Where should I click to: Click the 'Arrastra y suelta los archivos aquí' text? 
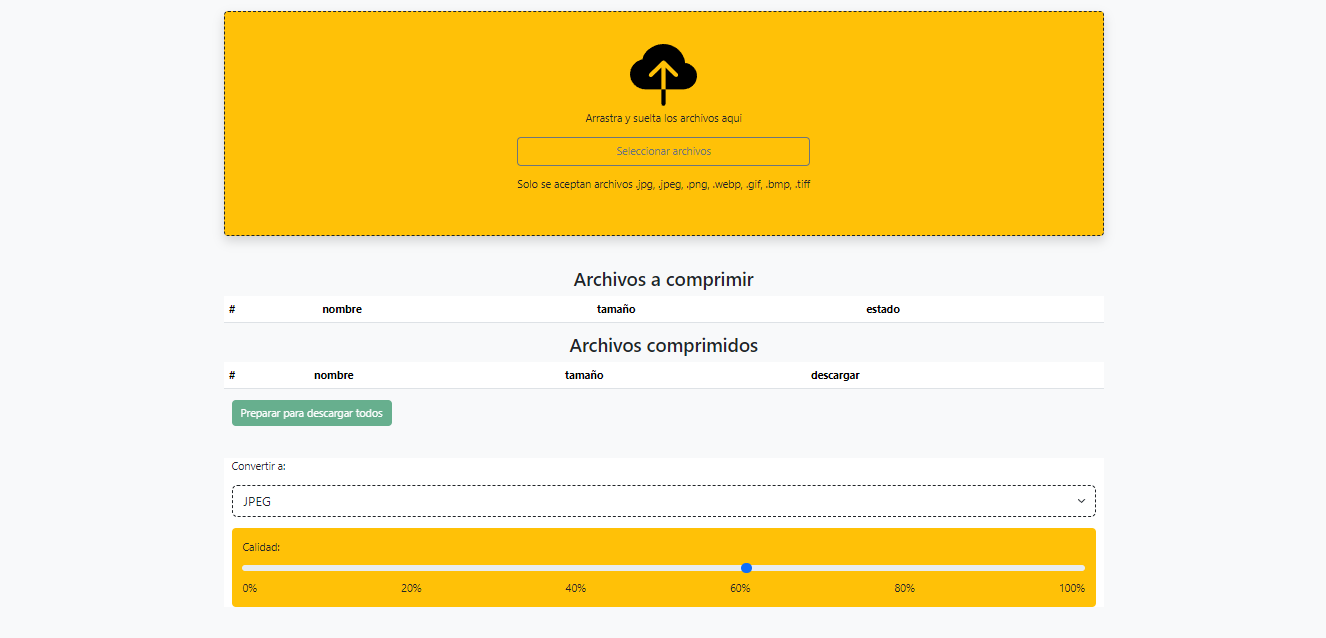[x=663, y=118]
